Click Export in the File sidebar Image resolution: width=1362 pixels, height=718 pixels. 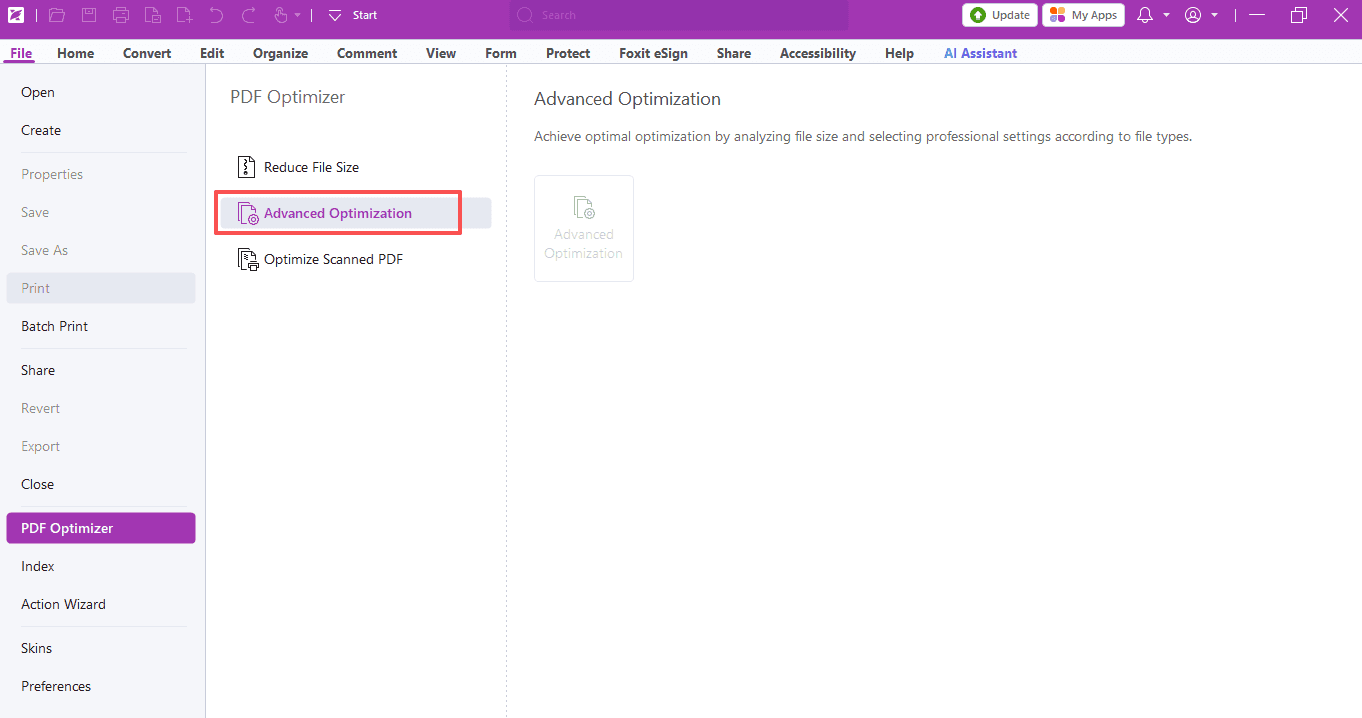tap(101, 446)
